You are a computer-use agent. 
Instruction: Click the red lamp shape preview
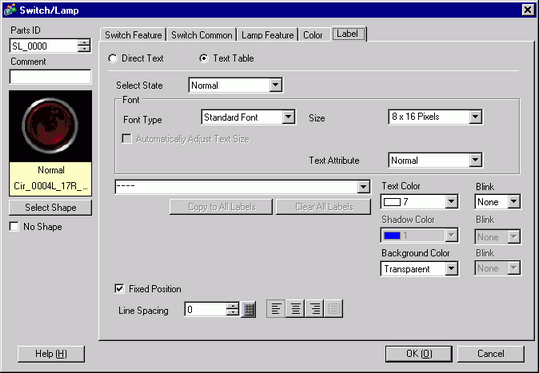(51, 126)
